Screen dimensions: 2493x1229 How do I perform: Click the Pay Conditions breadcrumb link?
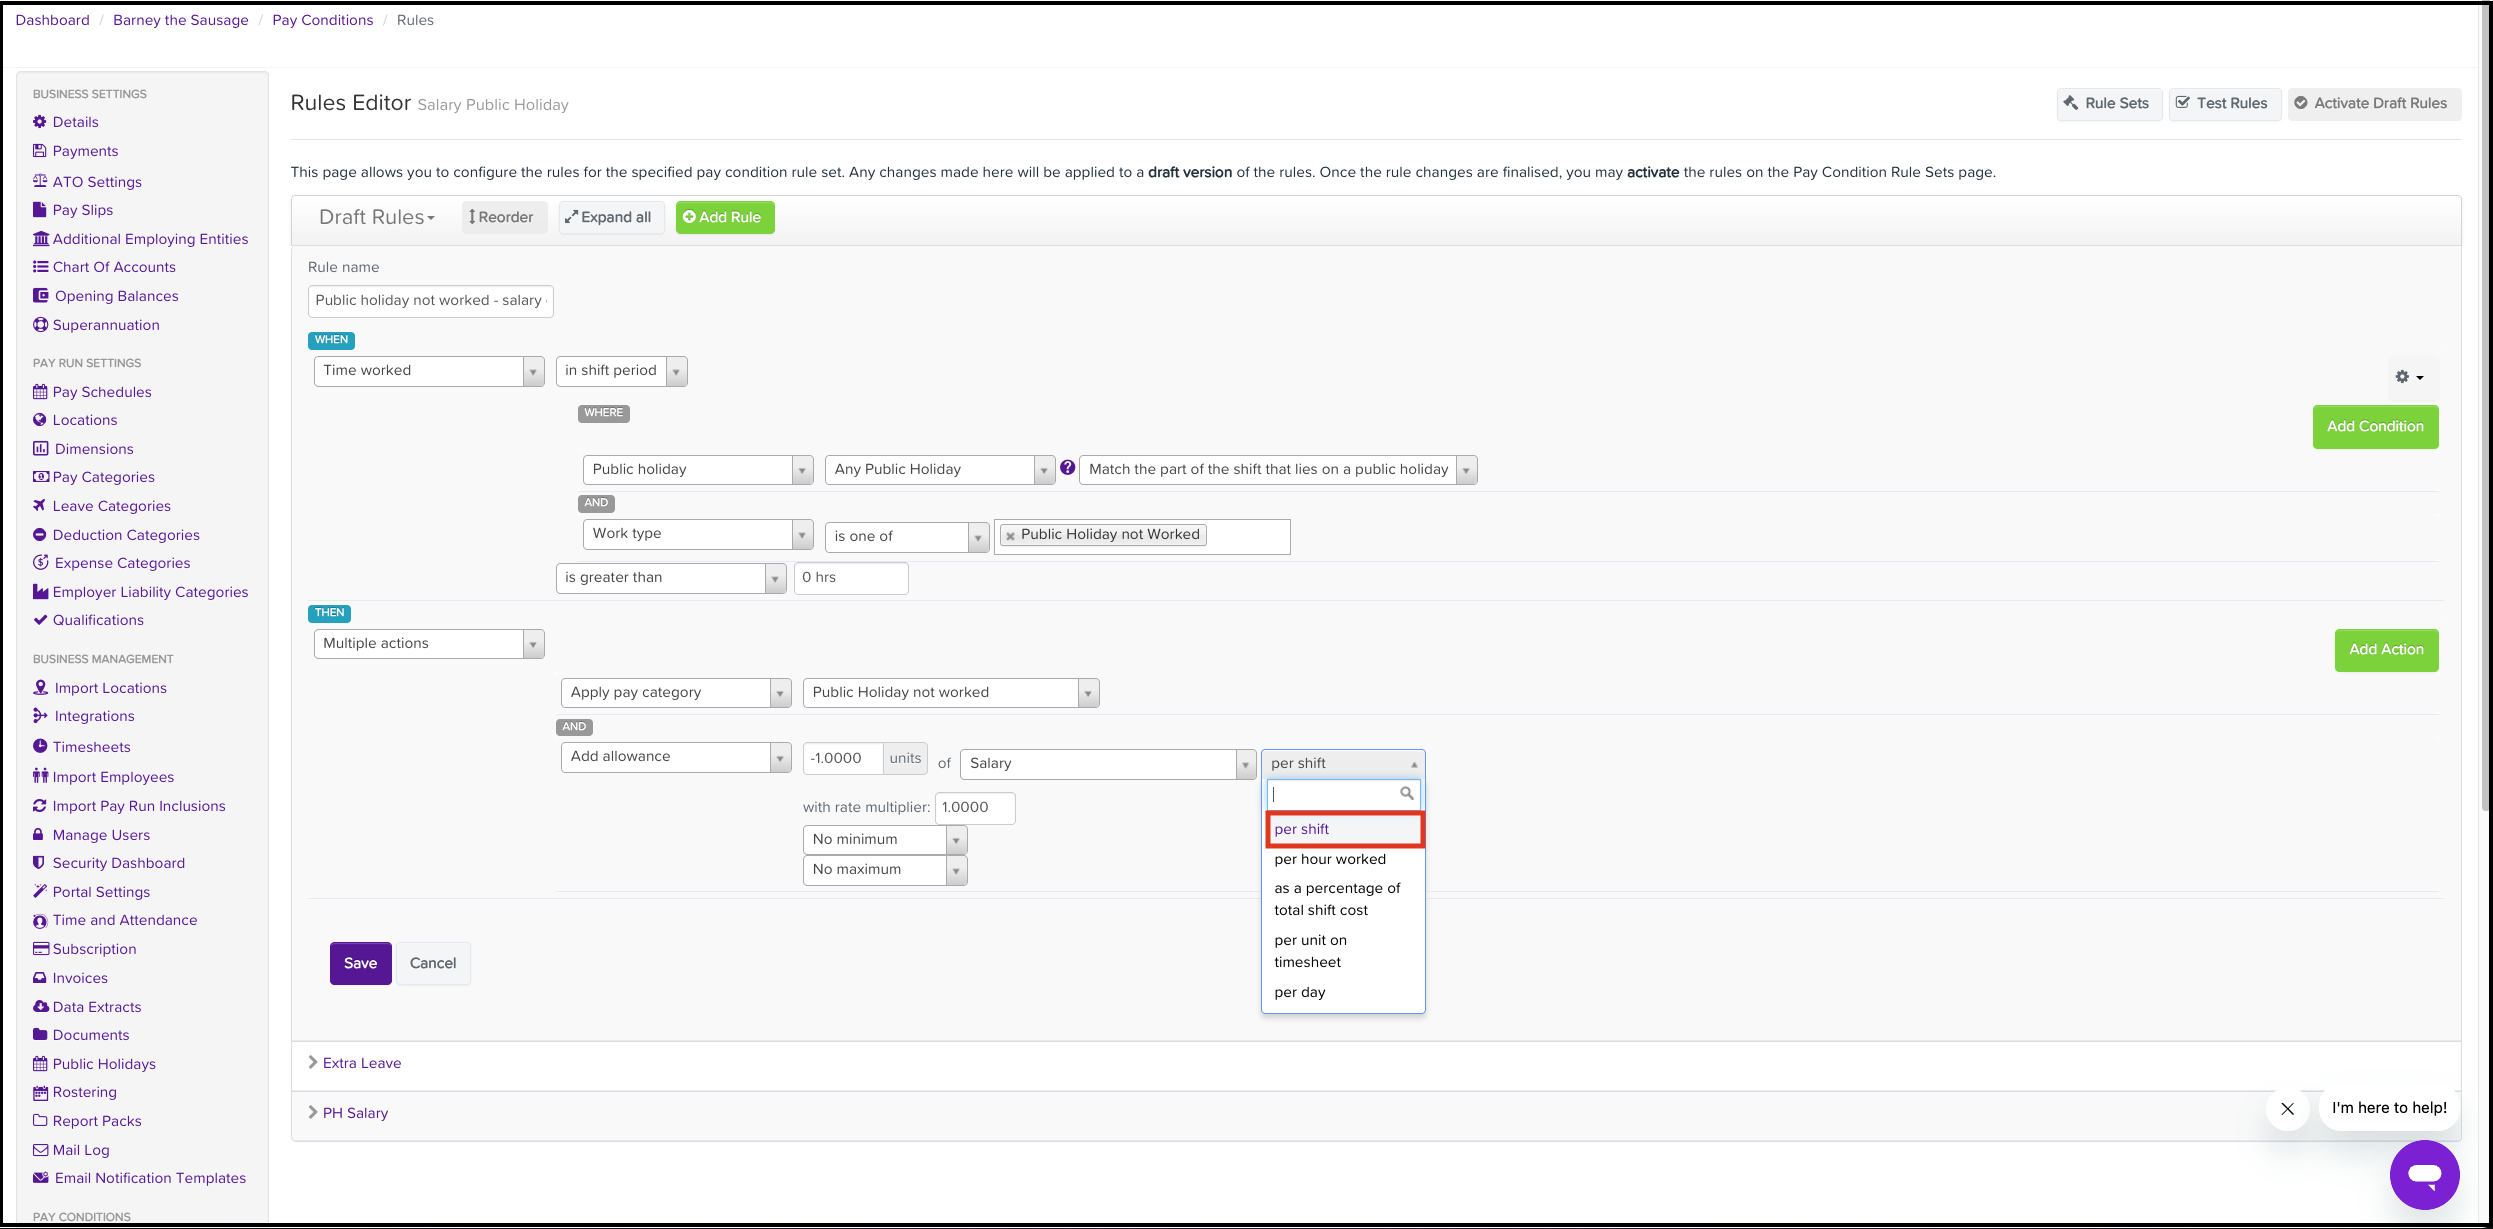322,20
